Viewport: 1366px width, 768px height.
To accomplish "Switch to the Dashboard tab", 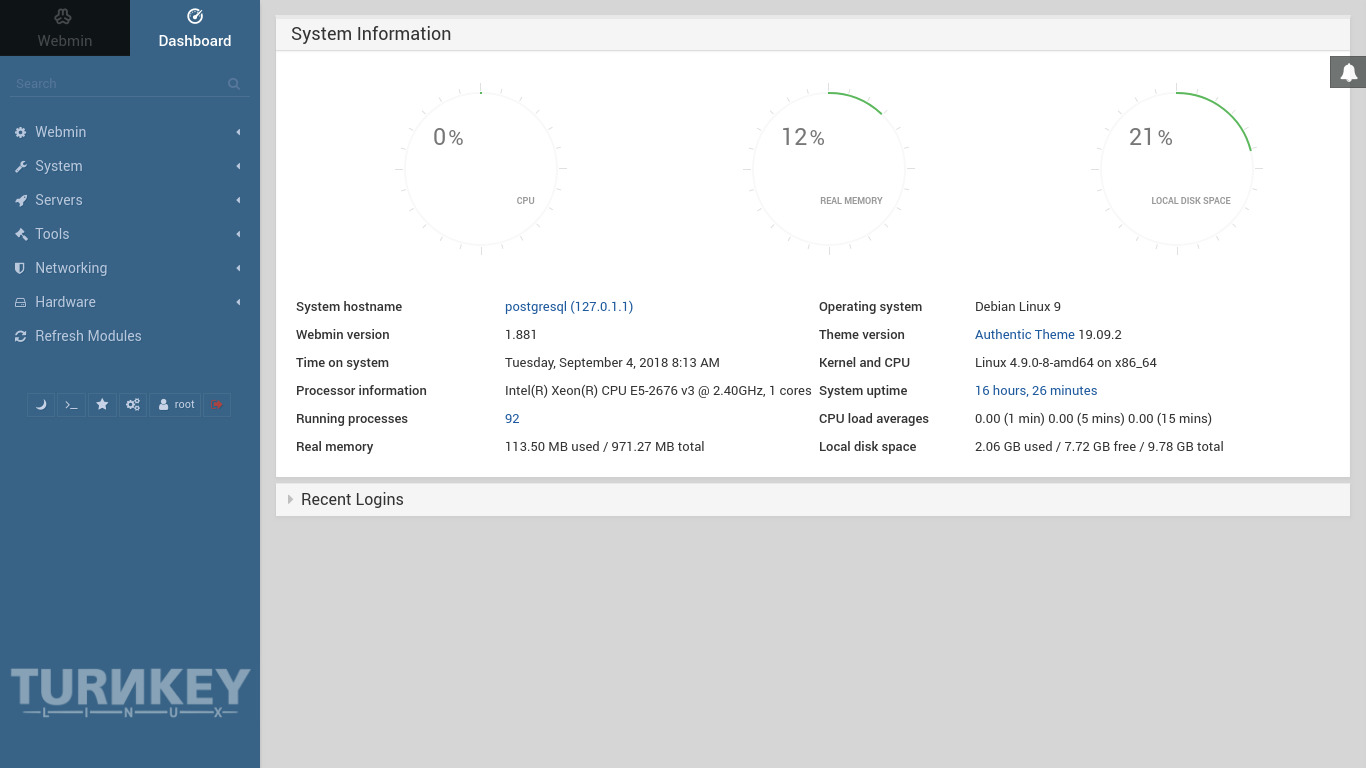I will (195, 28).
